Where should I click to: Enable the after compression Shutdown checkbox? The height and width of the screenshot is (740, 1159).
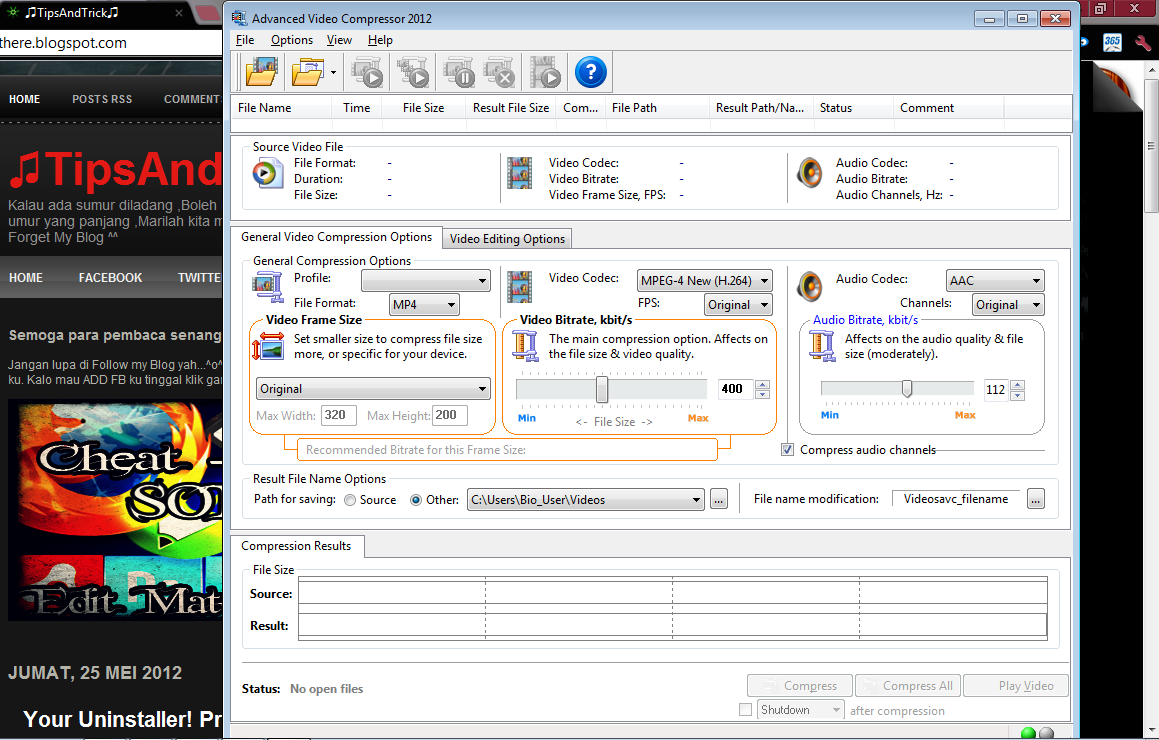[746, 710]
